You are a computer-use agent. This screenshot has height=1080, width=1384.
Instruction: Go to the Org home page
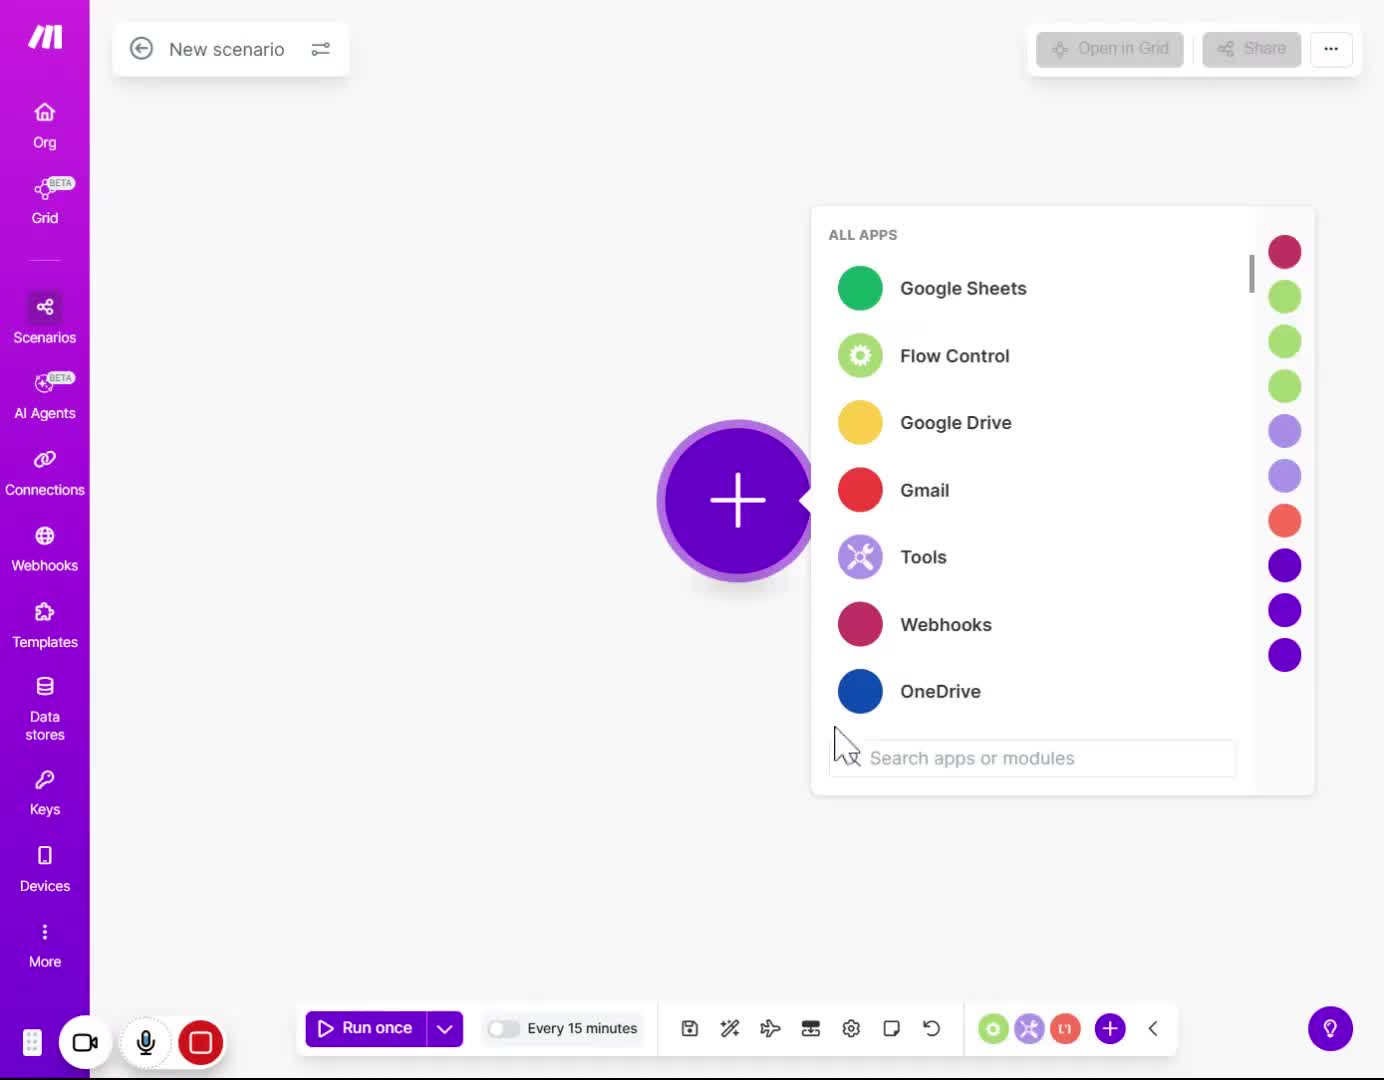tap(45, 126)
